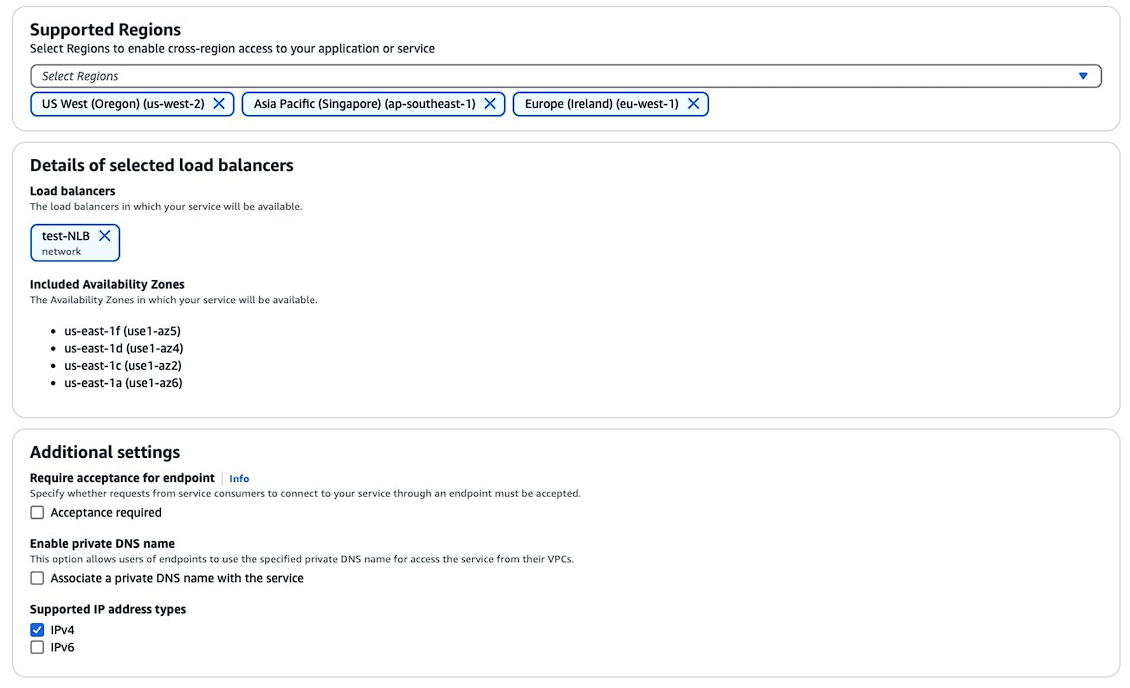The image size is (1130, 688).
Task: Enable IPv6 supported address type
Action: [37, 647]
